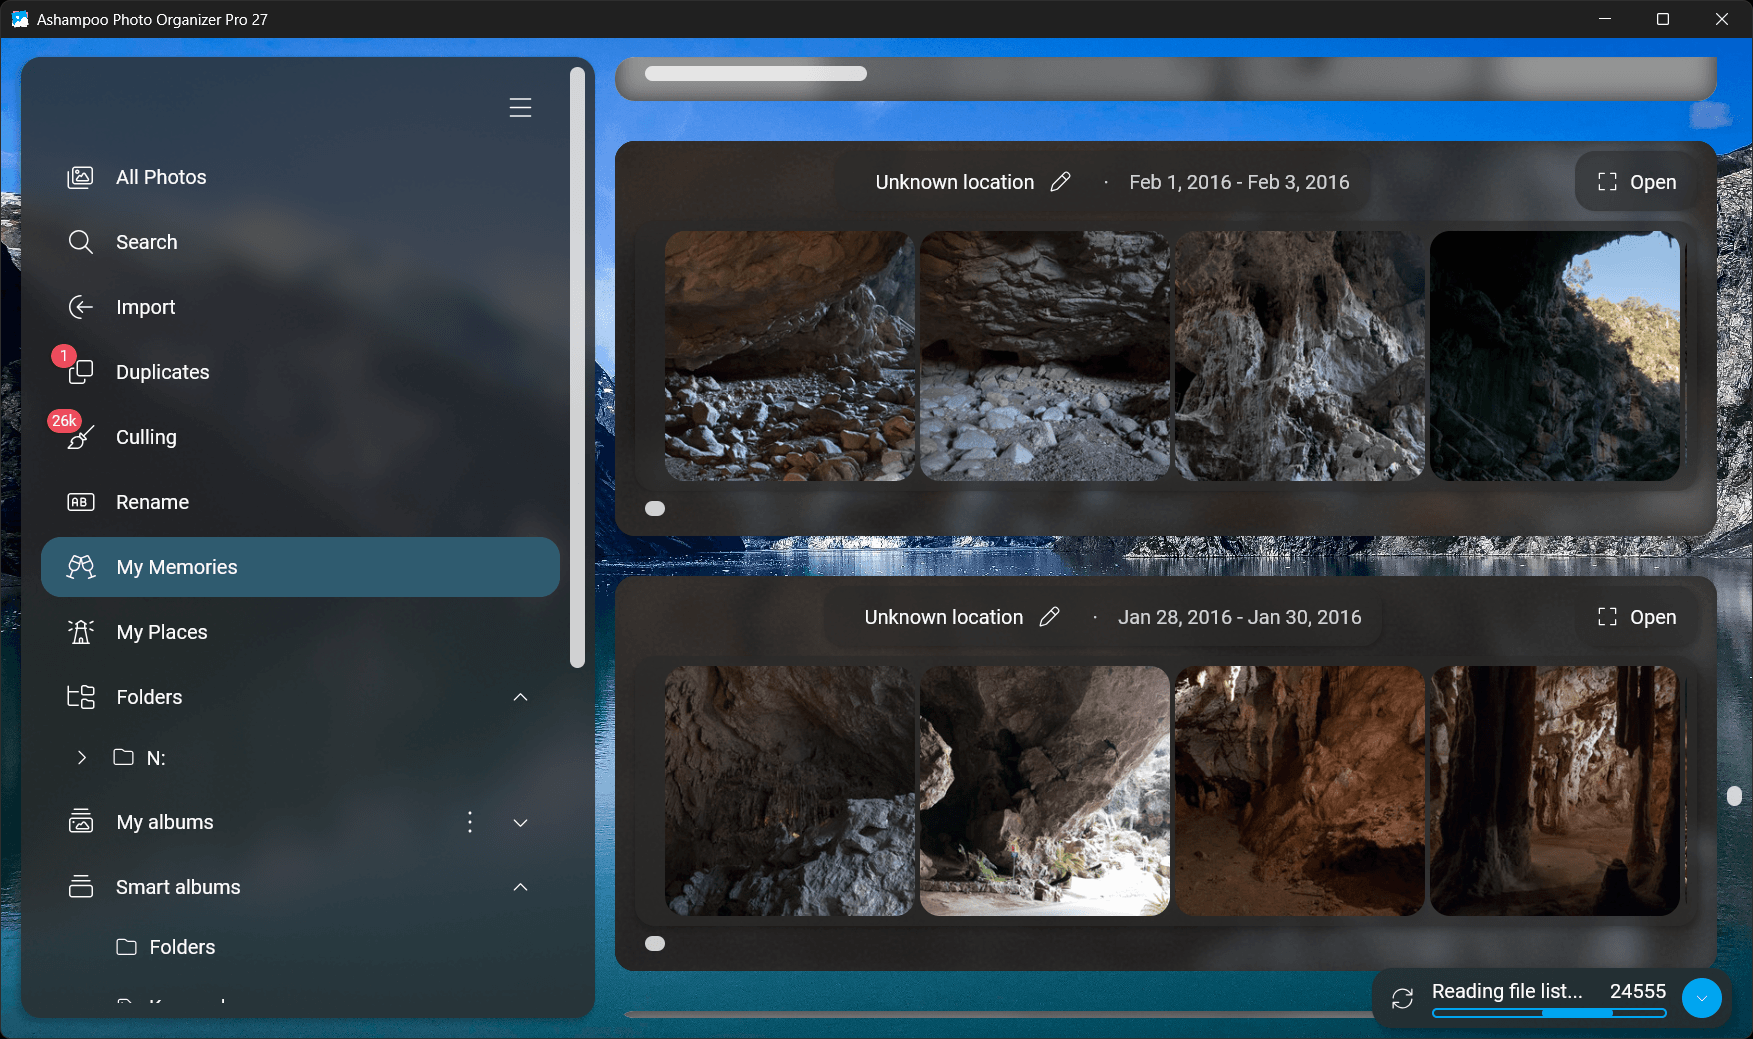Open the Search section
1753x1039 pixels.
(x=300, y=242)
